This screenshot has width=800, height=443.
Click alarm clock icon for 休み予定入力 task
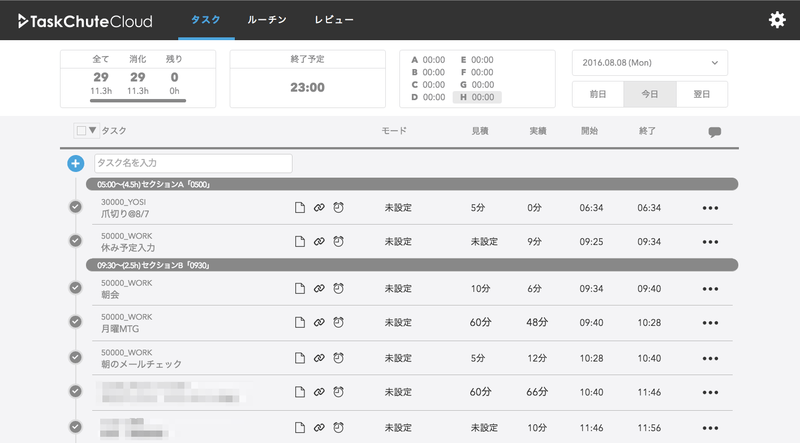click(338, 241)
